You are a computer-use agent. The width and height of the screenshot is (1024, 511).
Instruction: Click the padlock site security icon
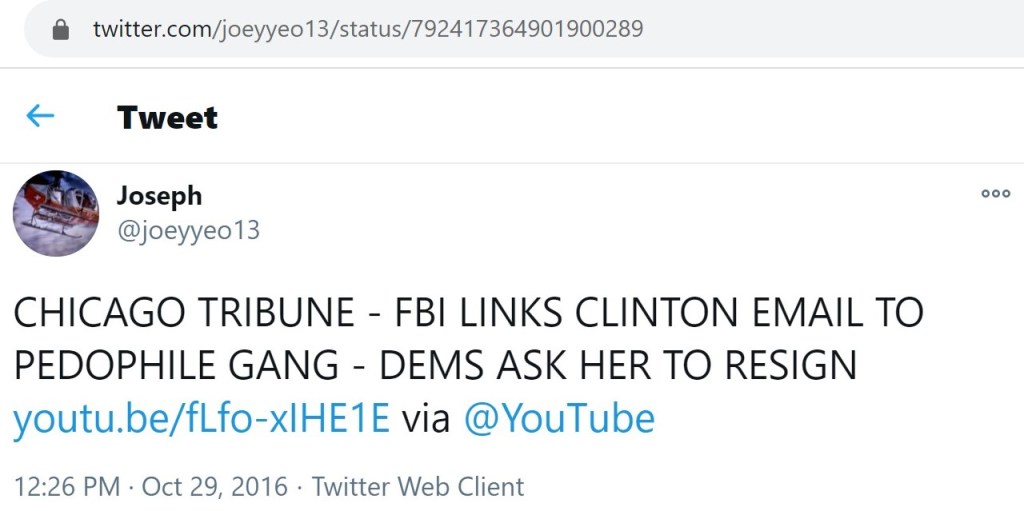click(61, 29)
